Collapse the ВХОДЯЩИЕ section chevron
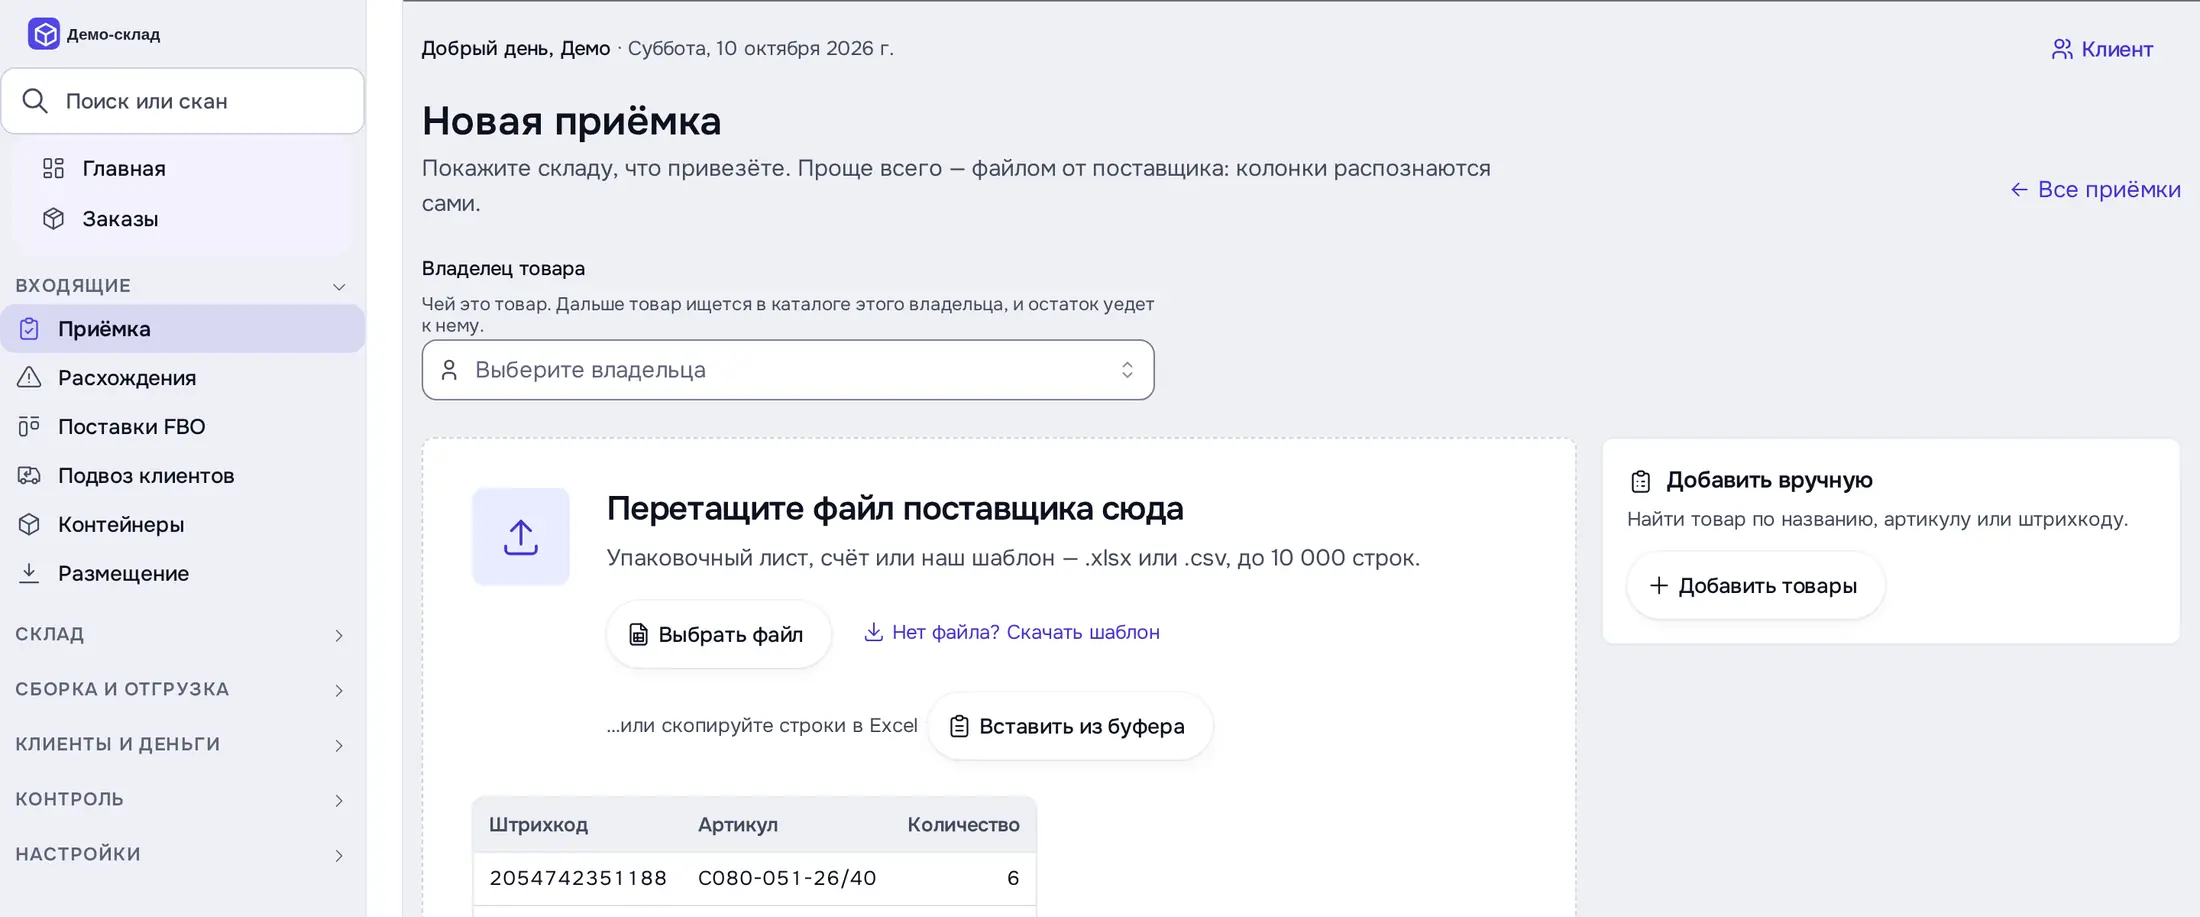 pyautogui.click(x=339, y=287)
